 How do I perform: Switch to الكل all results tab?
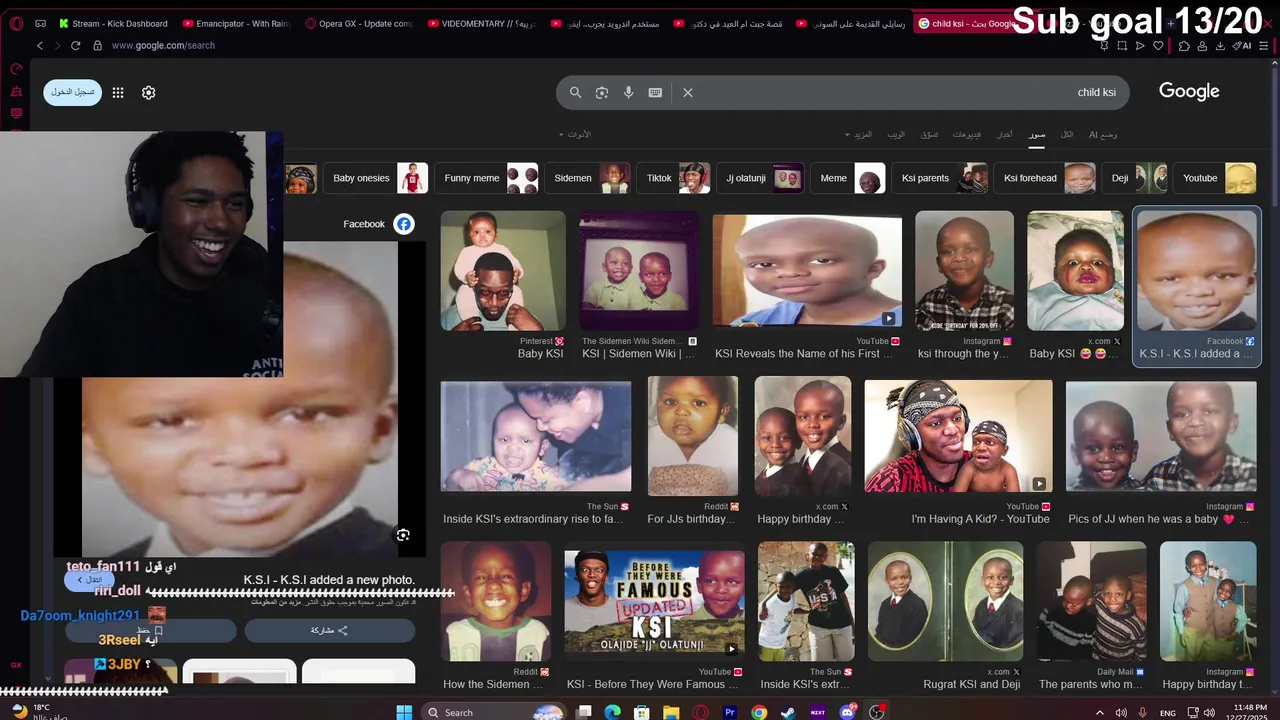tap(1067, 134)
